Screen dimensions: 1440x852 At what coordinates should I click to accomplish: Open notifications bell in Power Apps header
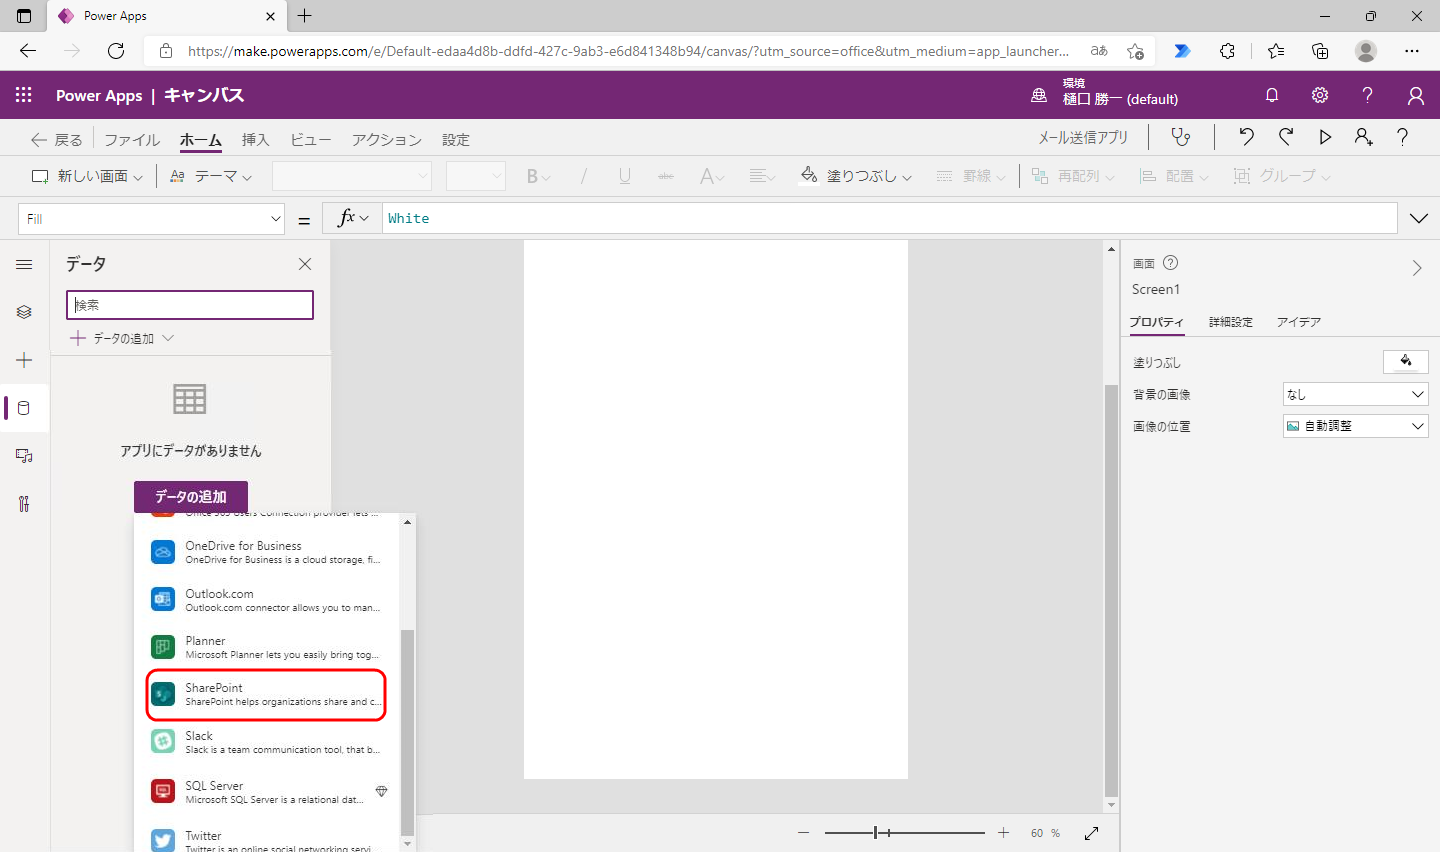tap(1272, 95)
